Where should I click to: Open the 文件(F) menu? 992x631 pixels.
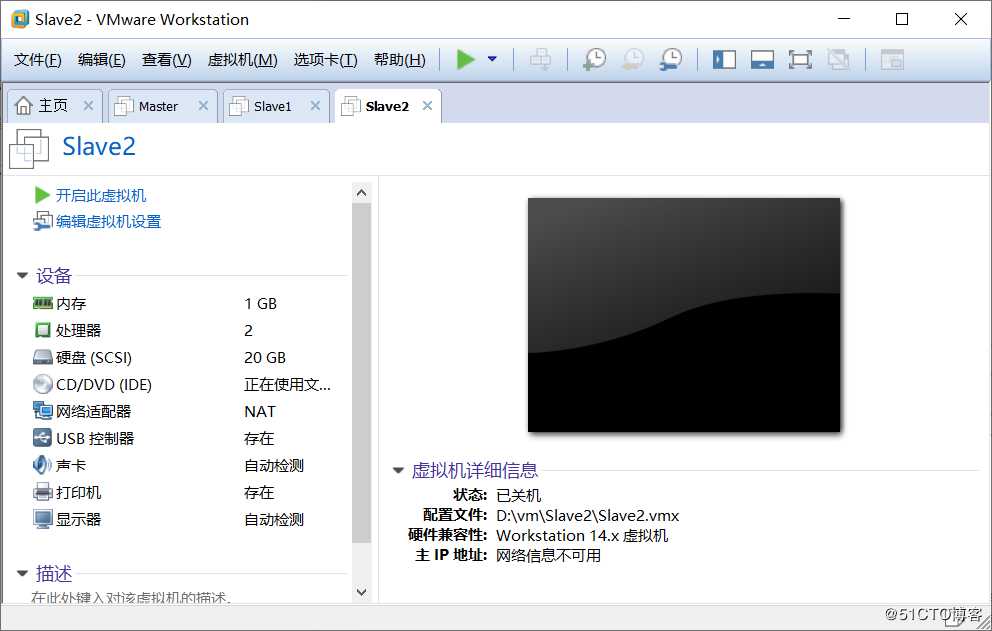click(38, 59)
